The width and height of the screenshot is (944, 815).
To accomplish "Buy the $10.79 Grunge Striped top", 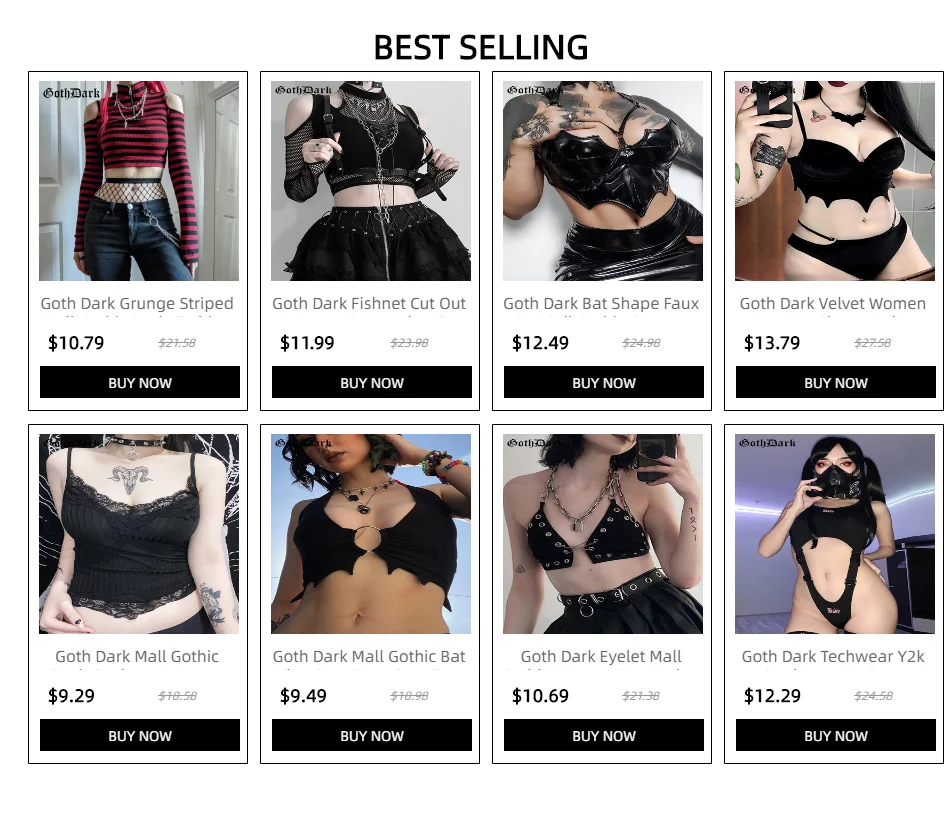I will [140, 382].
